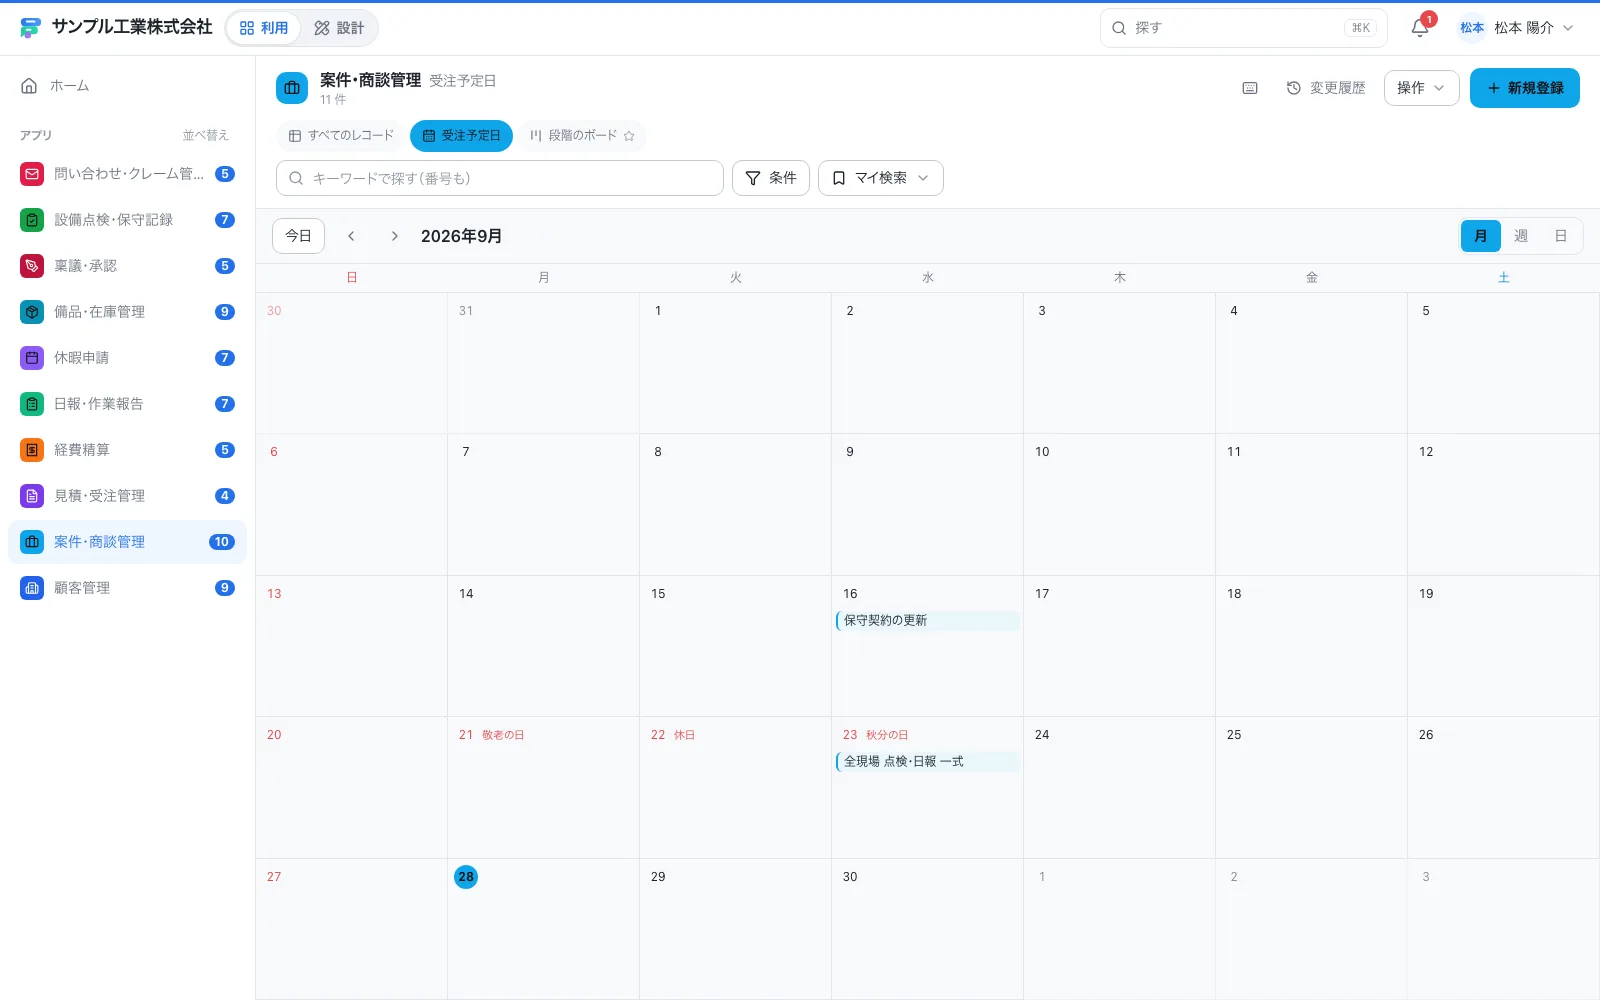
Task: Open 稟議・承認 app icon
Action: point(32,266)
